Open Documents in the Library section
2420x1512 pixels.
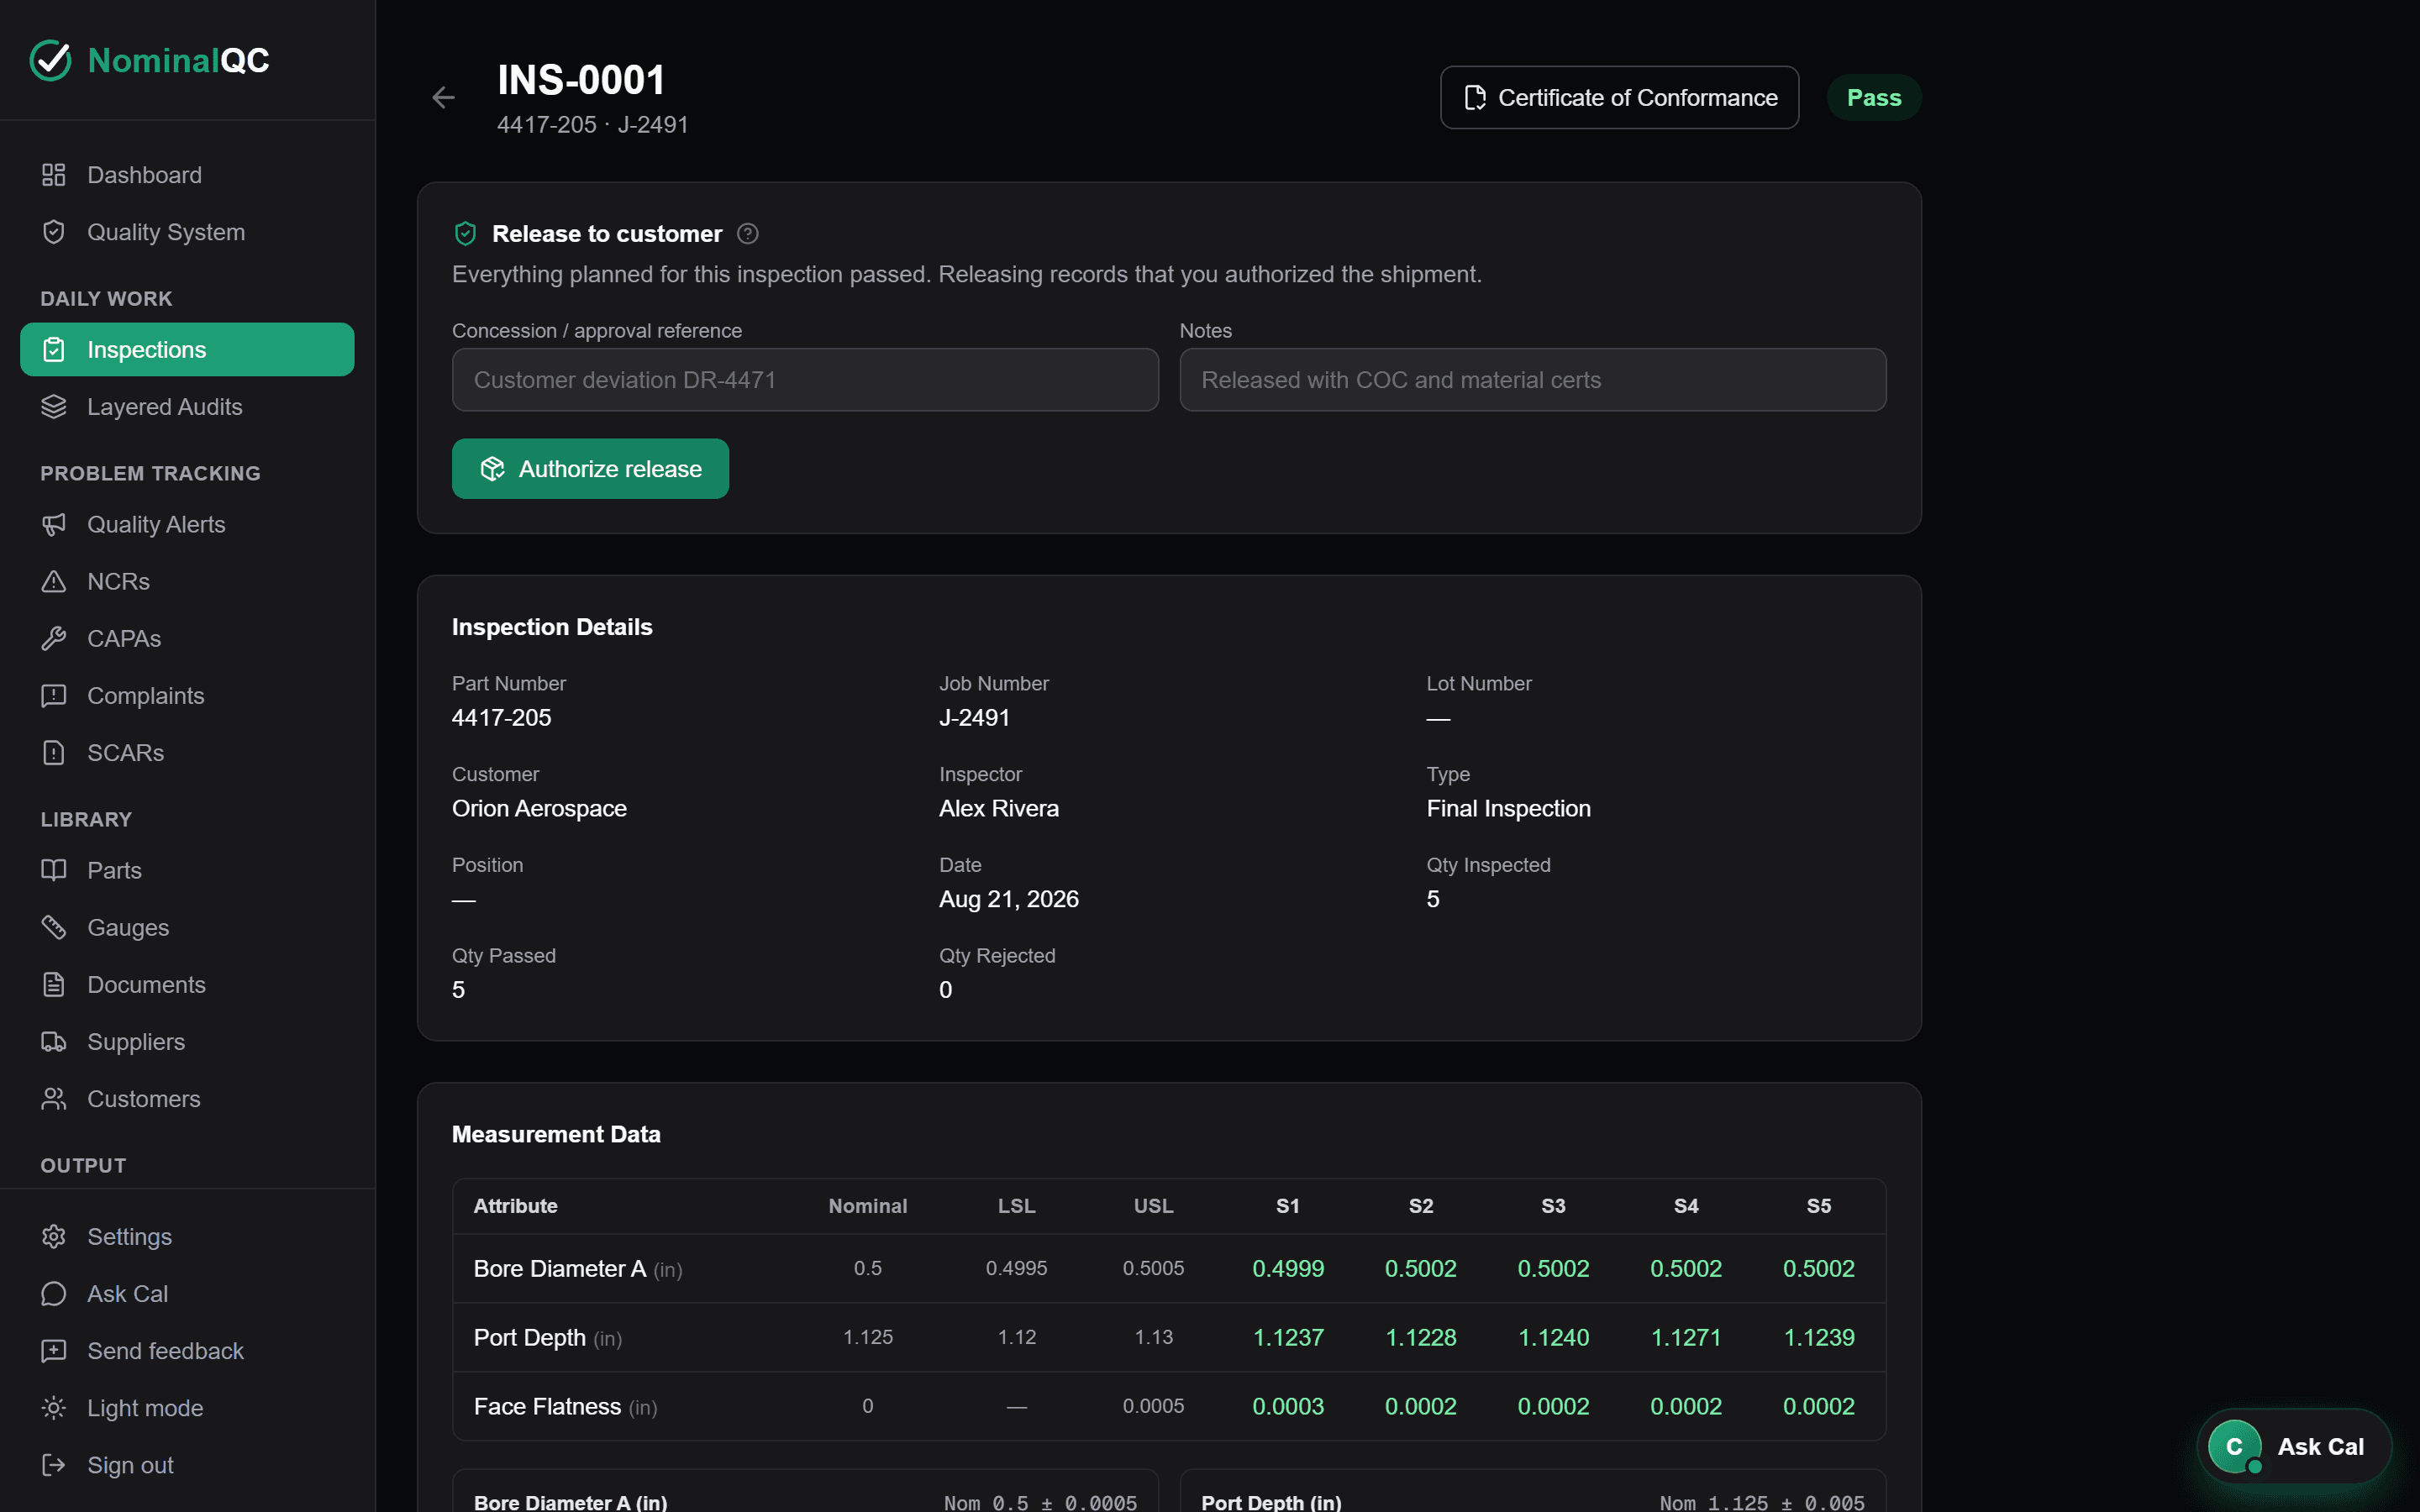(187, 984)
